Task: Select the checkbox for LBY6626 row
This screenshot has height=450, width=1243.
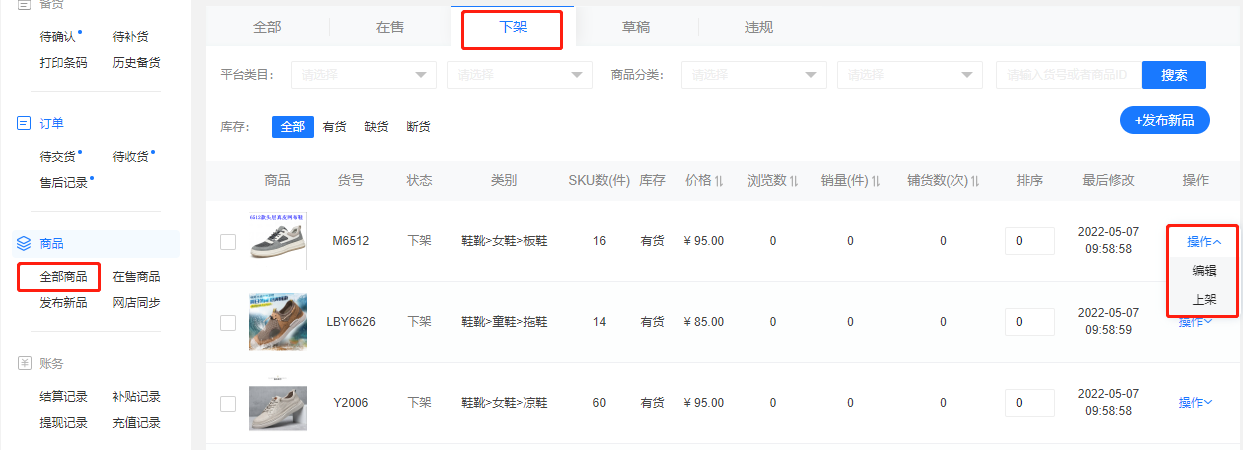Action: [228, 322]
